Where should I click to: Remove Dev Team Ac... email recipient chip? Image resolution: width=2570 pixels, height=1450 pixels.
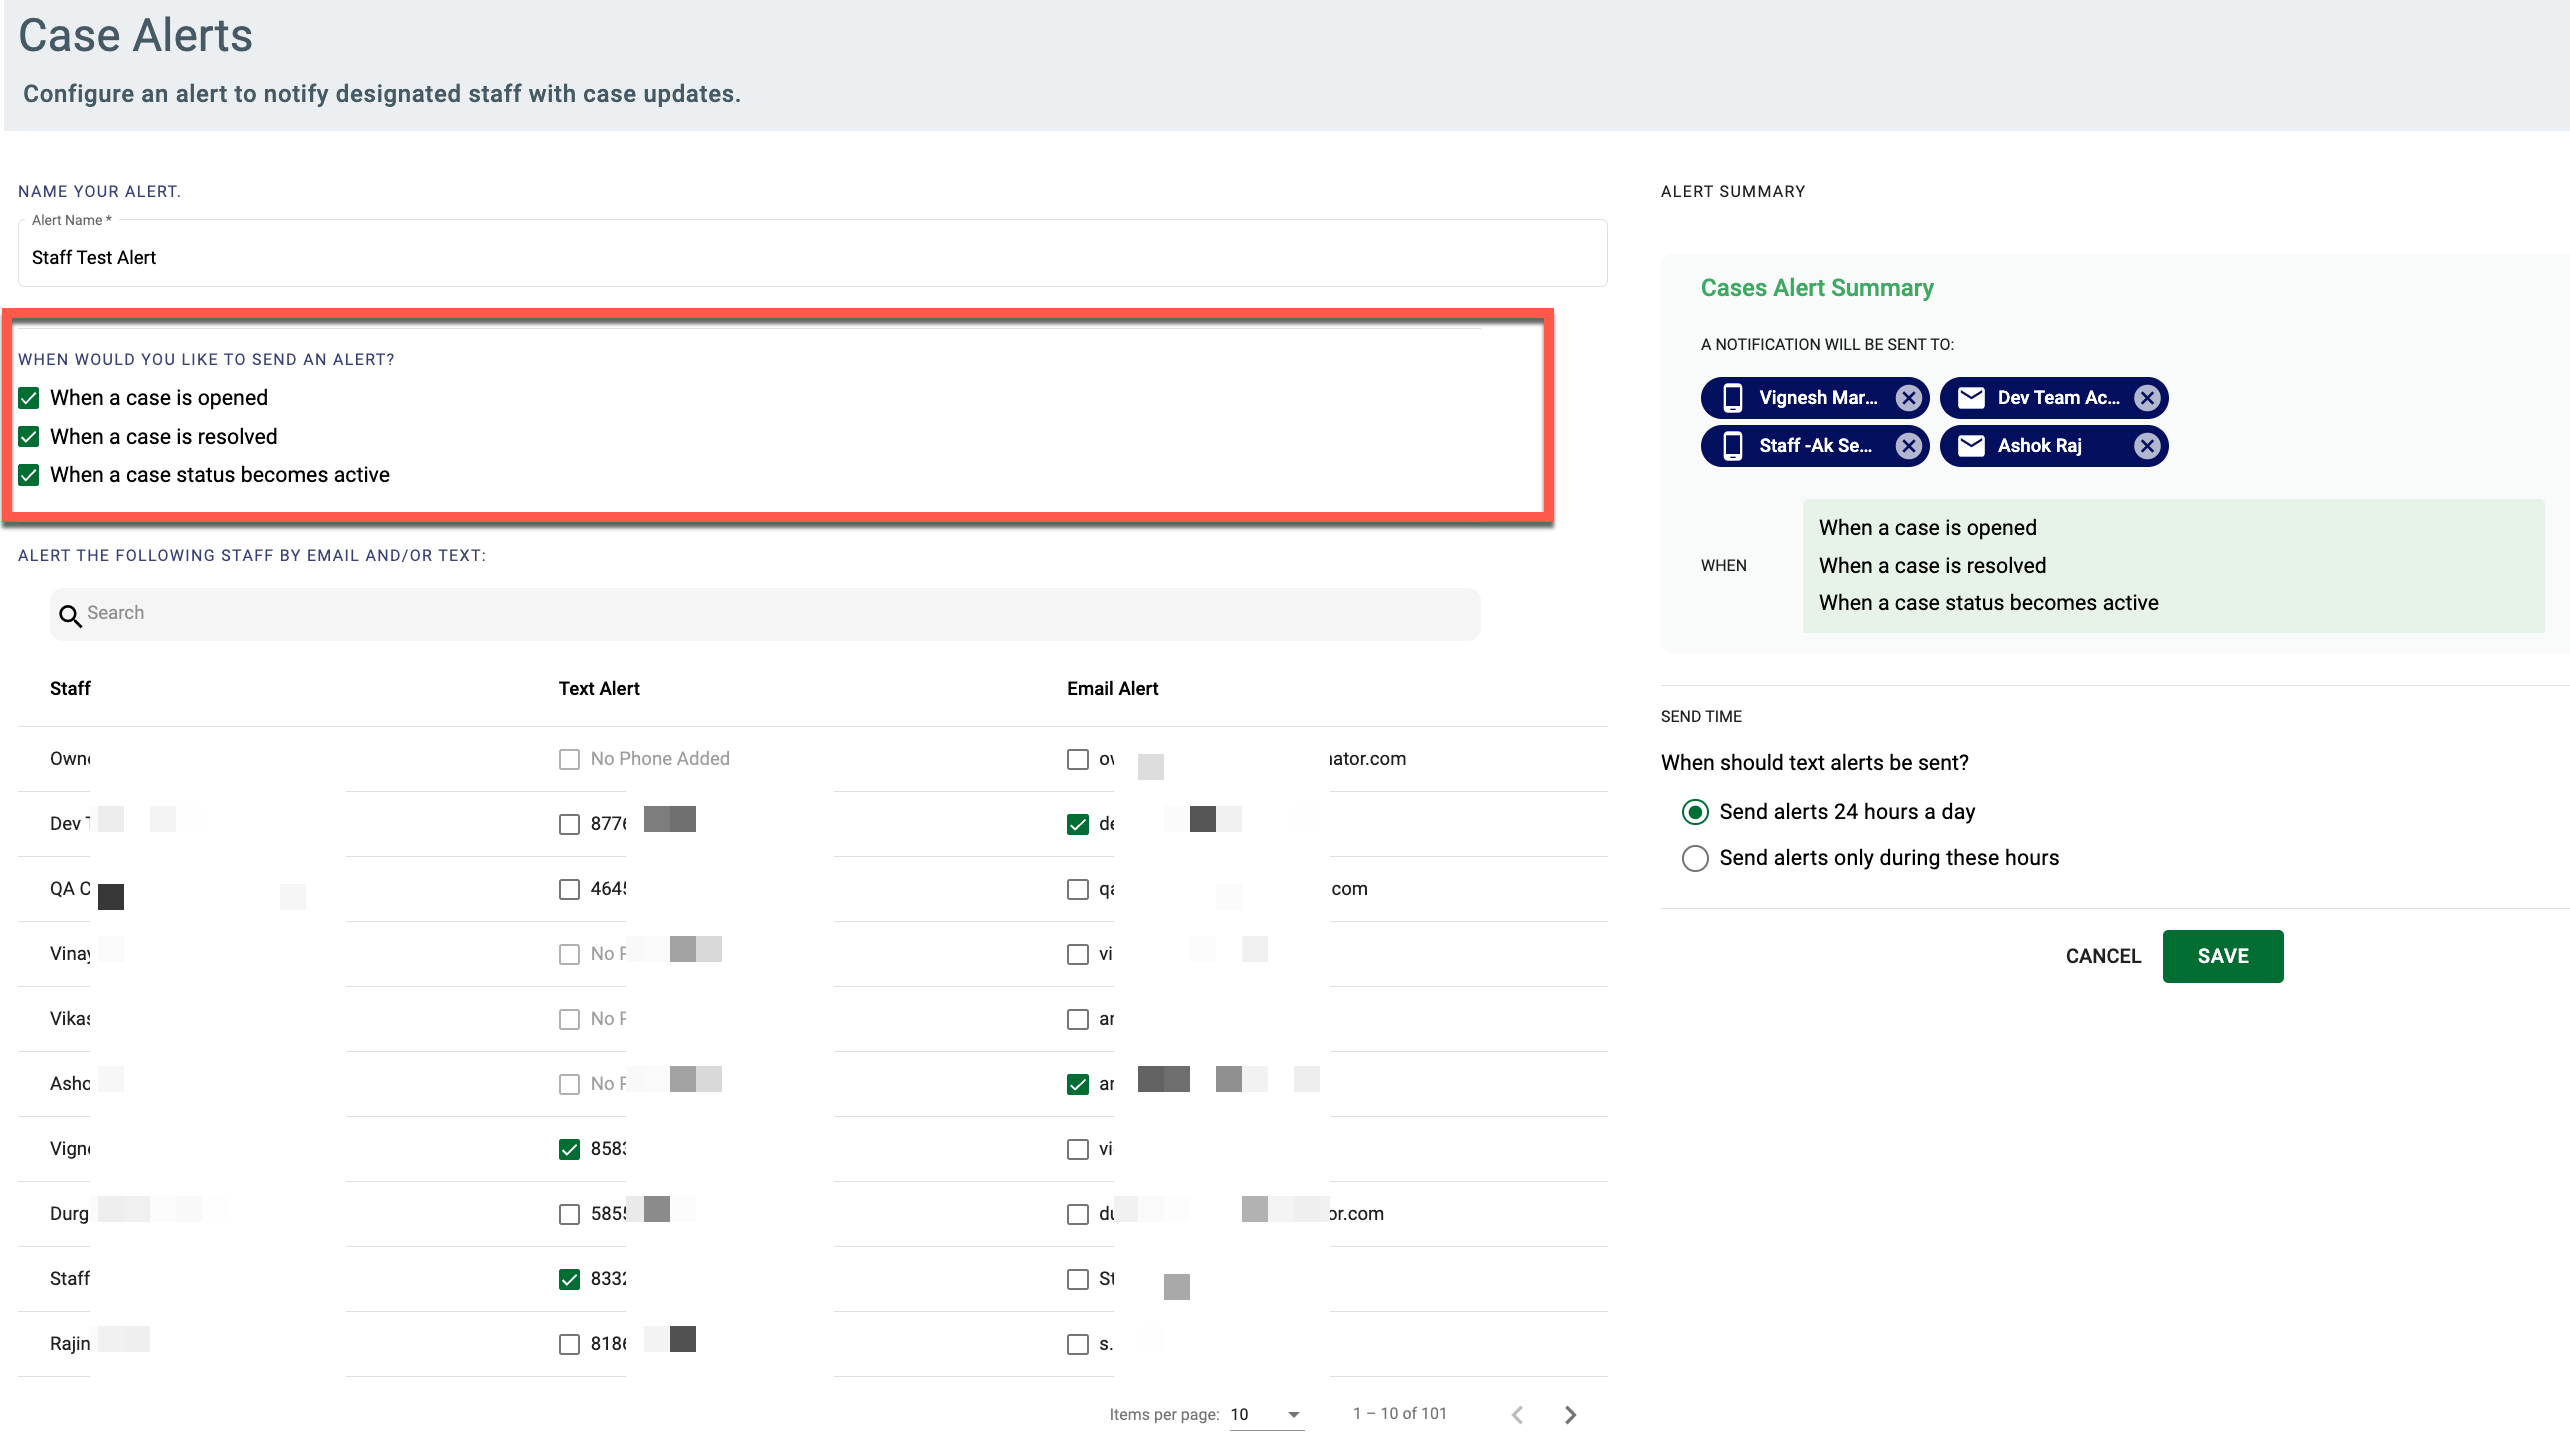[2146, 398]
